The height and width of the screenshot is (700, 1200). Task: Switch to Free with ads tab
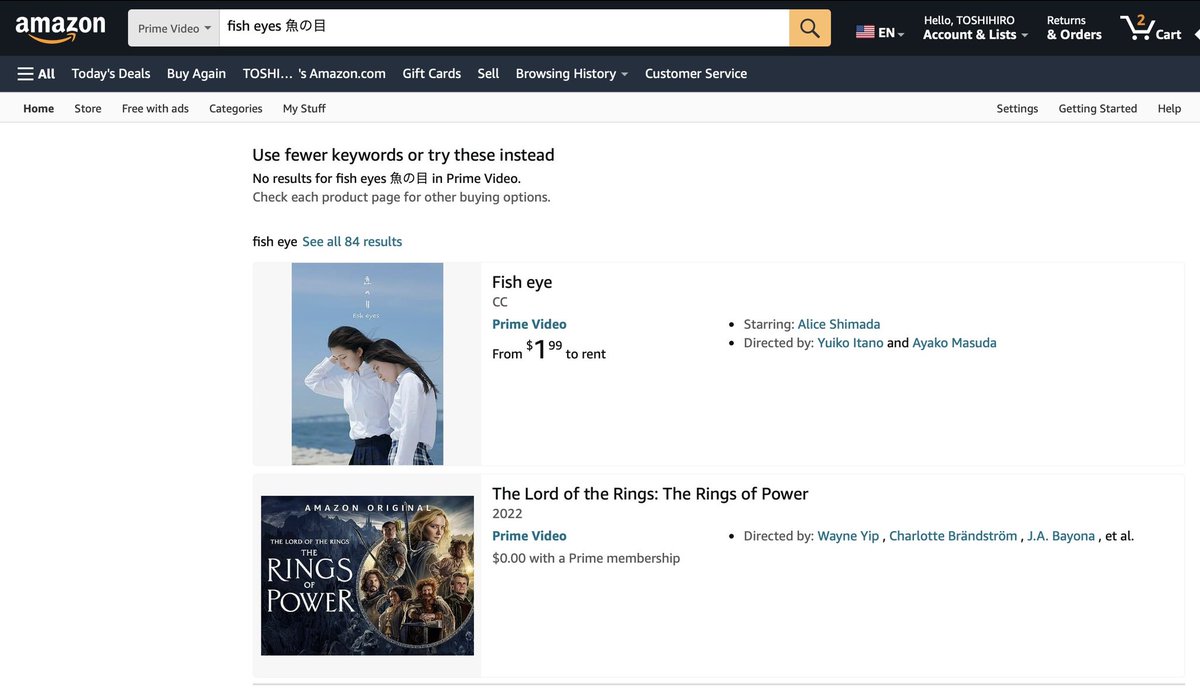point(155,109)
